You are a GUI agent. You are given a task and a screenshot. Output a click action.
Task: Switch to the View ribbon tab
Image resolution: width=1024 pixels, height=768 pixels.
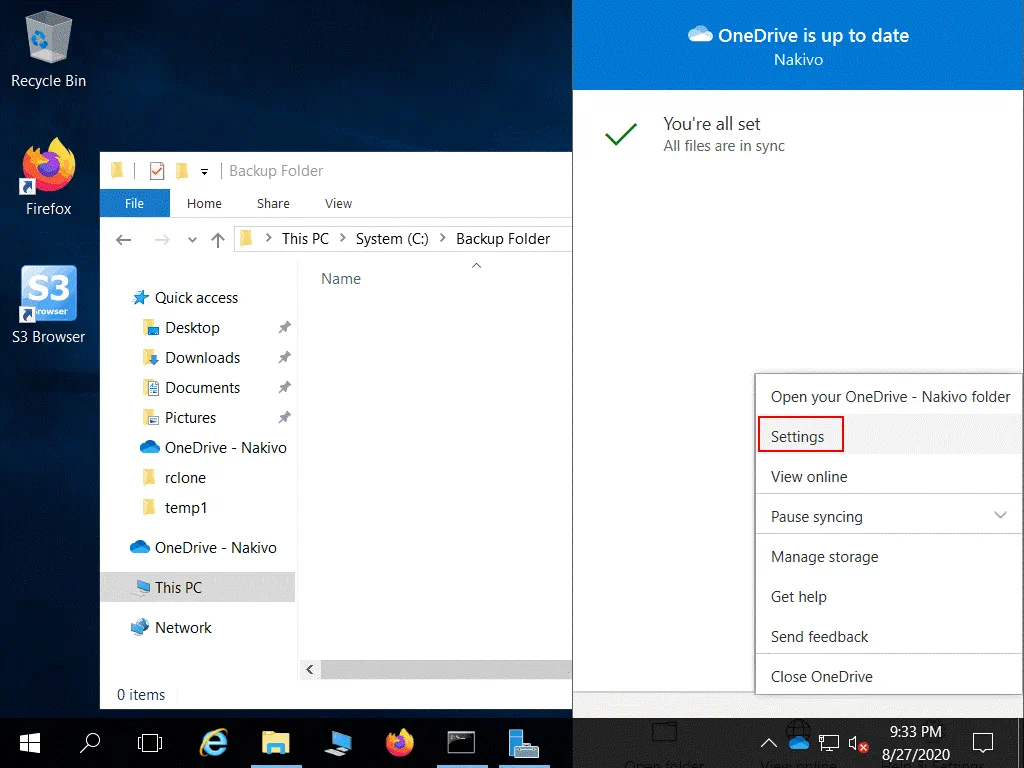[x=338, y=203]
